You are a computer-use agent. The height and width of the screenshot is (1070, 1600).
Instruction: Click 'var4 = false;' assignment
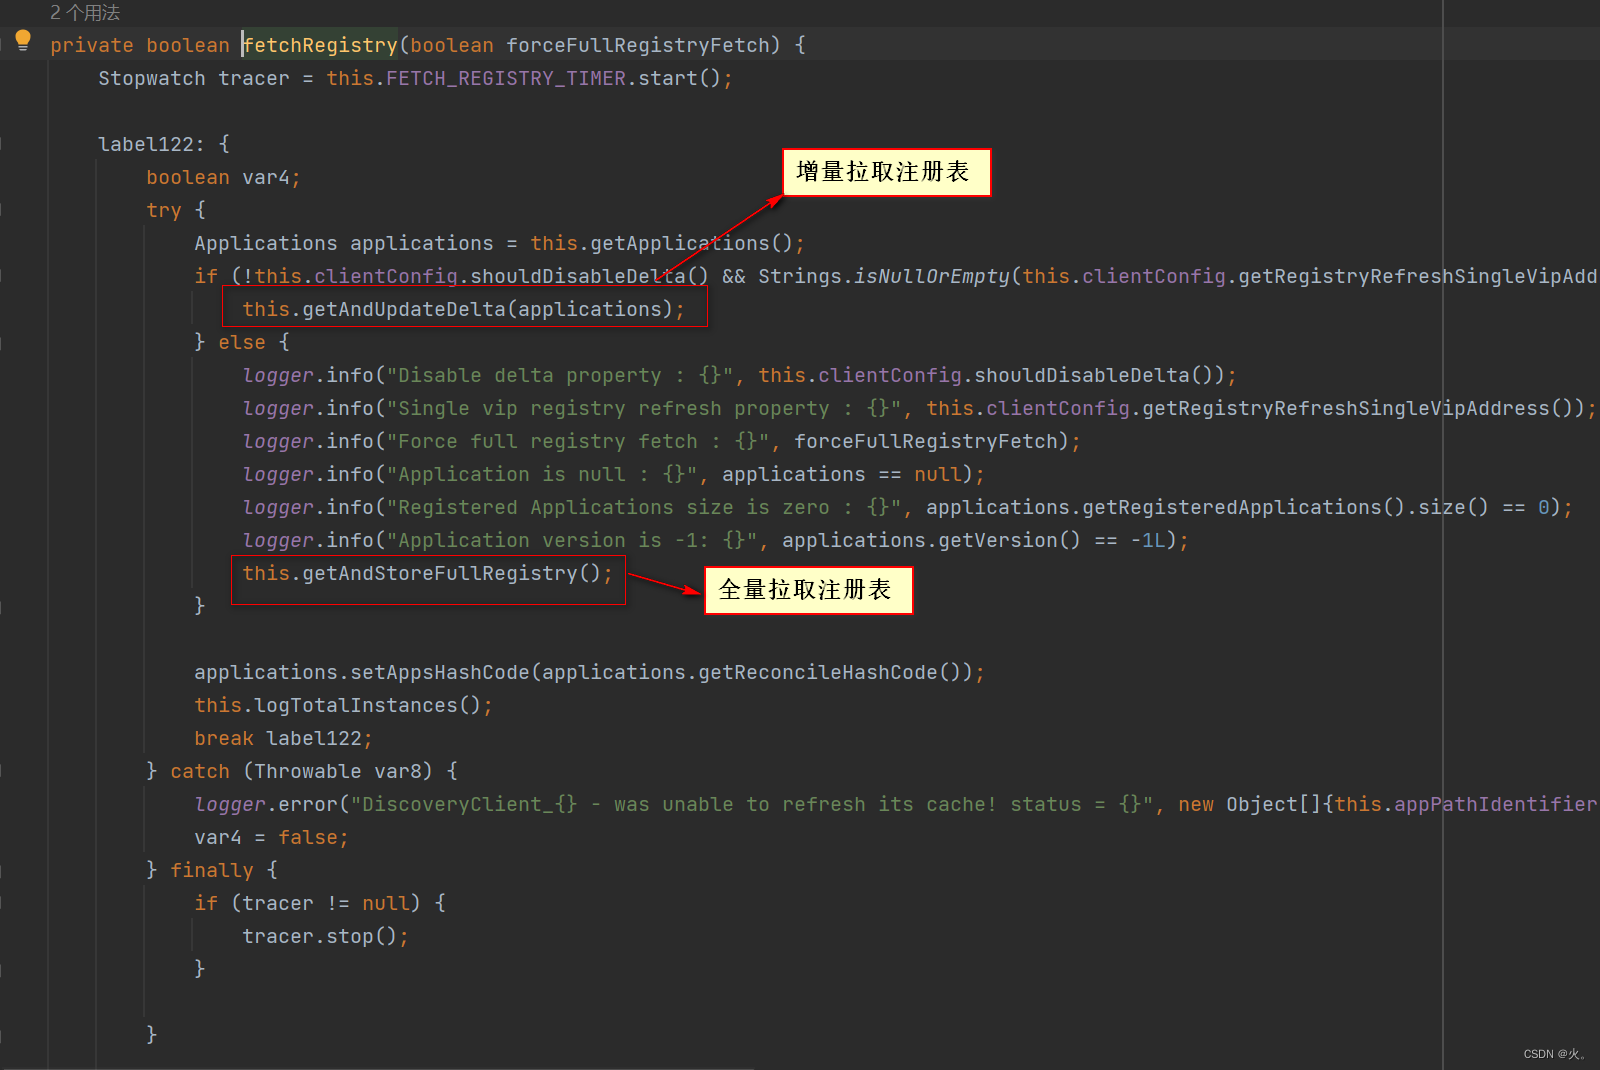tap(271, 837)
